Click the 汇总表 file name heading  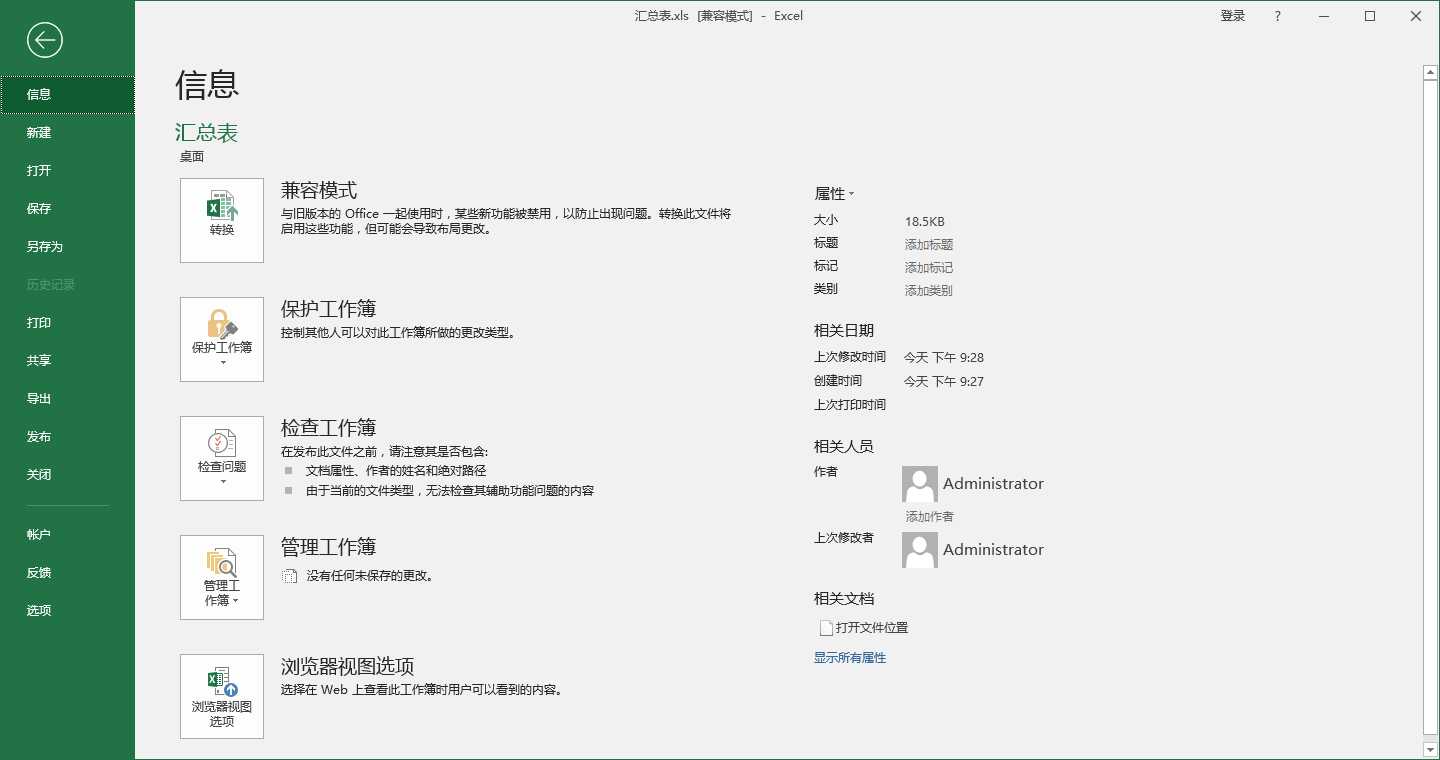[207, 133]
